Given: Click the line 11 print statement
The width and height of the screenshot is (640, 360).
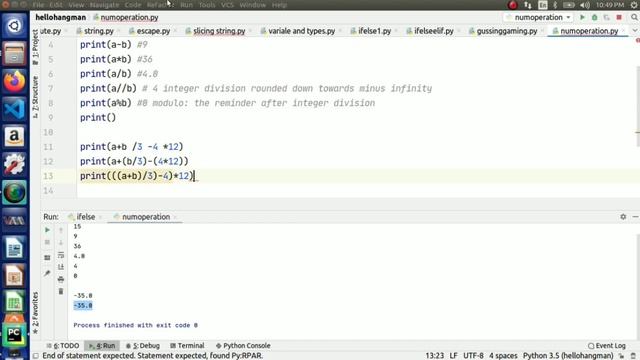Looking at the screenshot, I should [x=131, y=147].
